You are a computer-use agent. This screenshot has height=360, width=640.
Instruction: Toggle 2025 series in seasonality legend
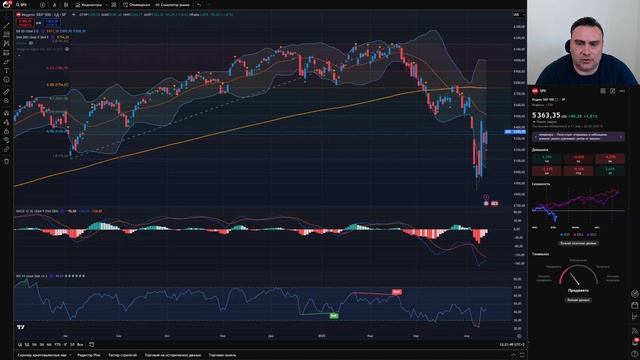[565, 235]
